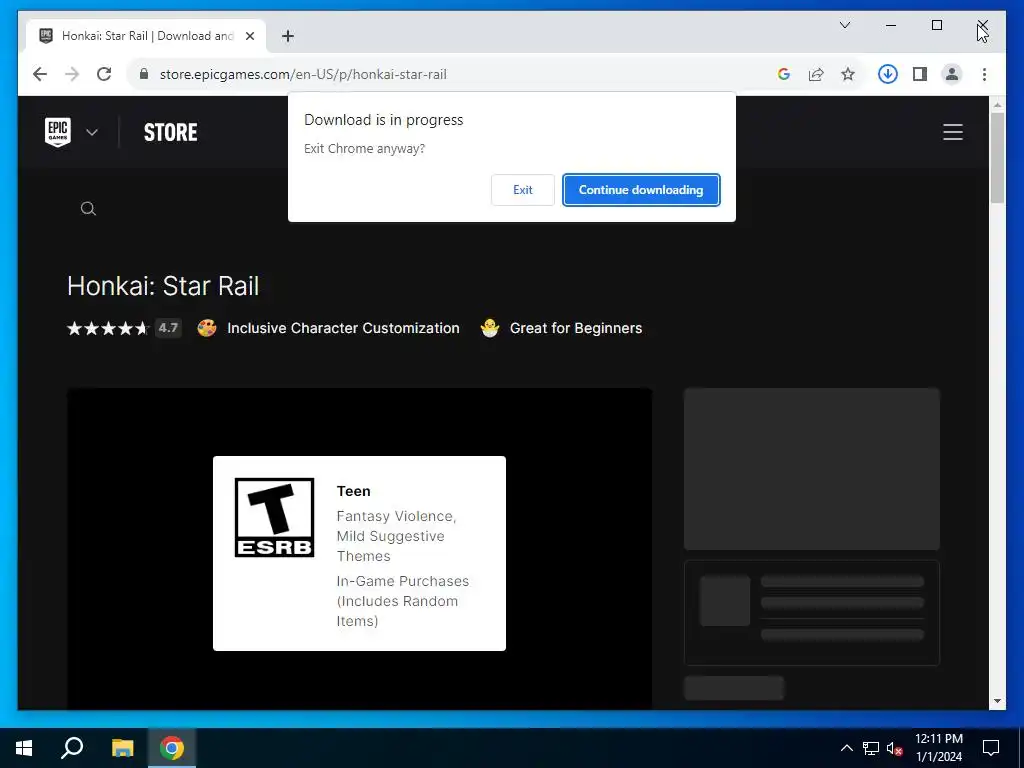This screenshot has width=1024, height=768.
Task: Open the Chrome three-dot menu
Action: pos(984,74)
